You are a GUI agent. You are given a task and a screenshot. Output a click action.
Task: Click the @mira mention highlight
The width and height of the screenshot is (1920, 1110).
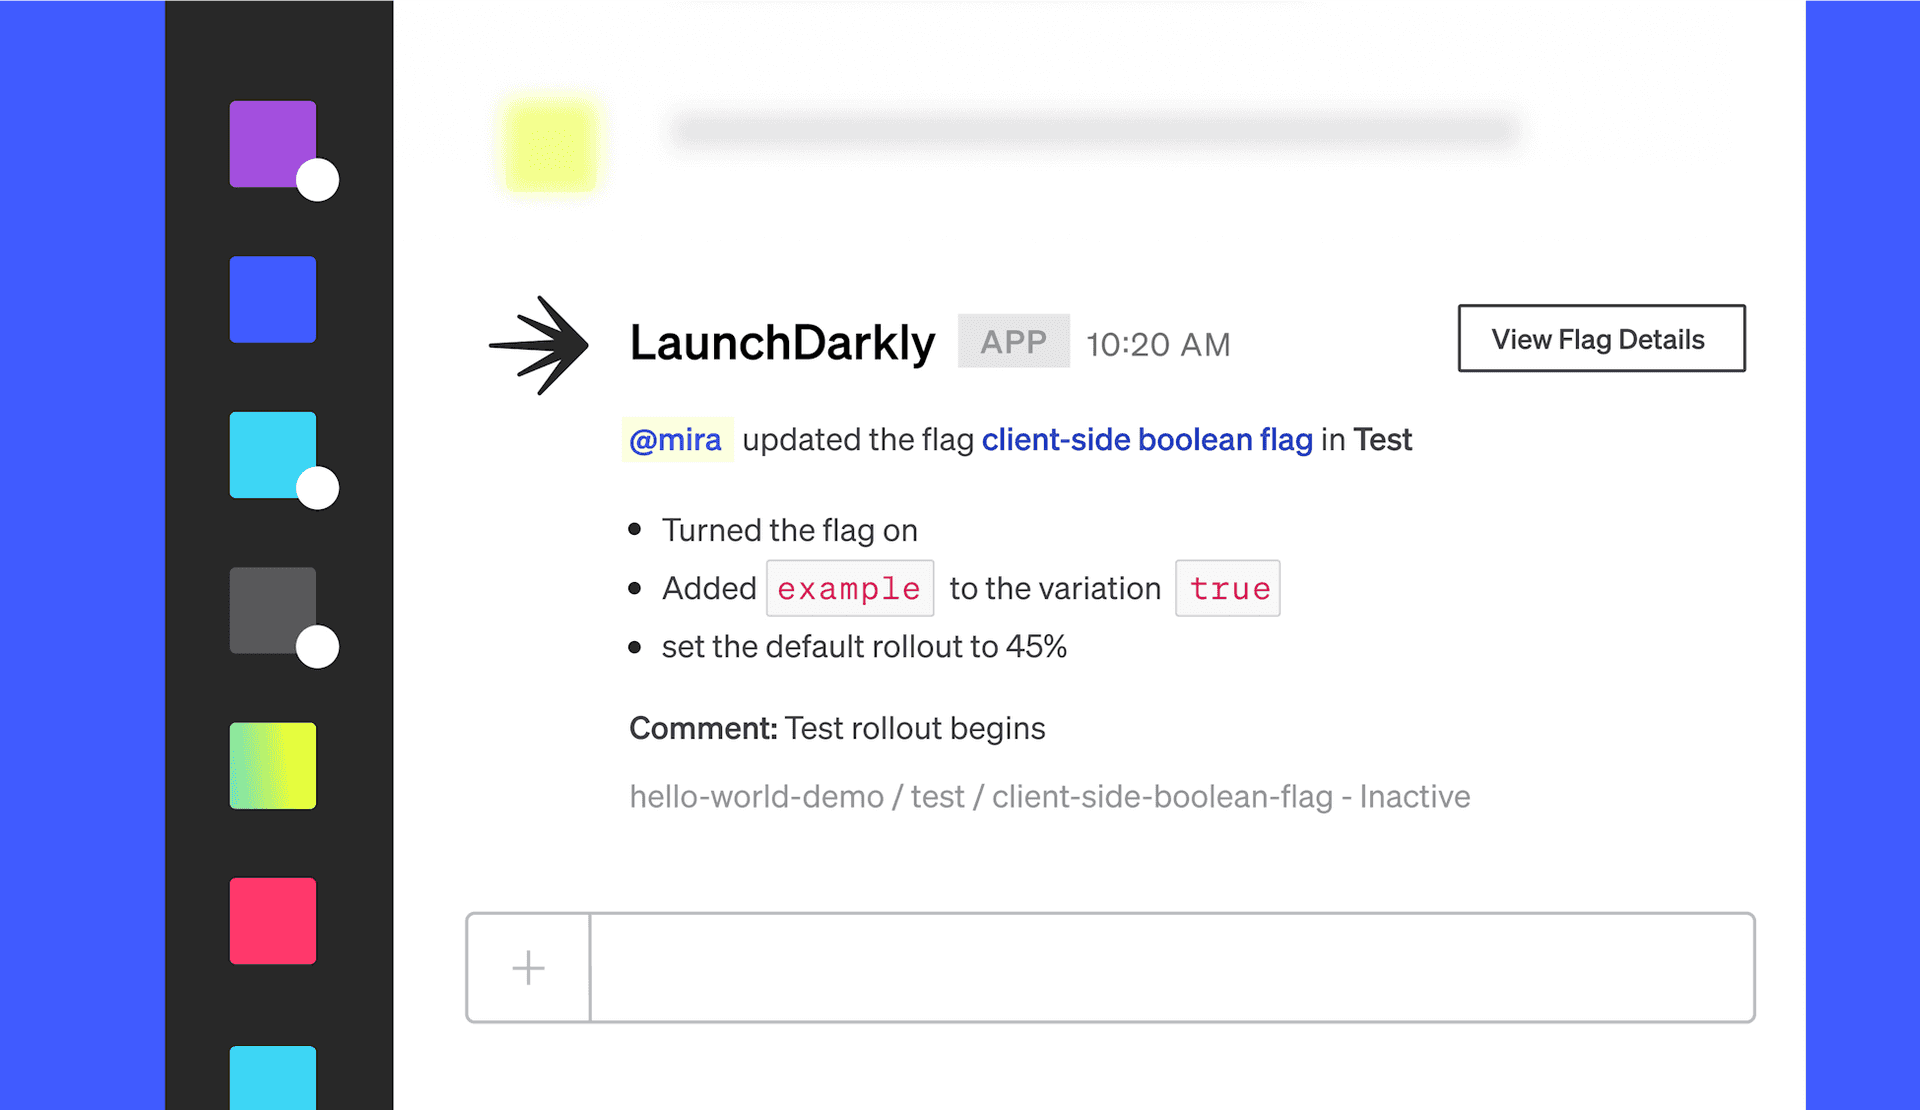[676, 440]
